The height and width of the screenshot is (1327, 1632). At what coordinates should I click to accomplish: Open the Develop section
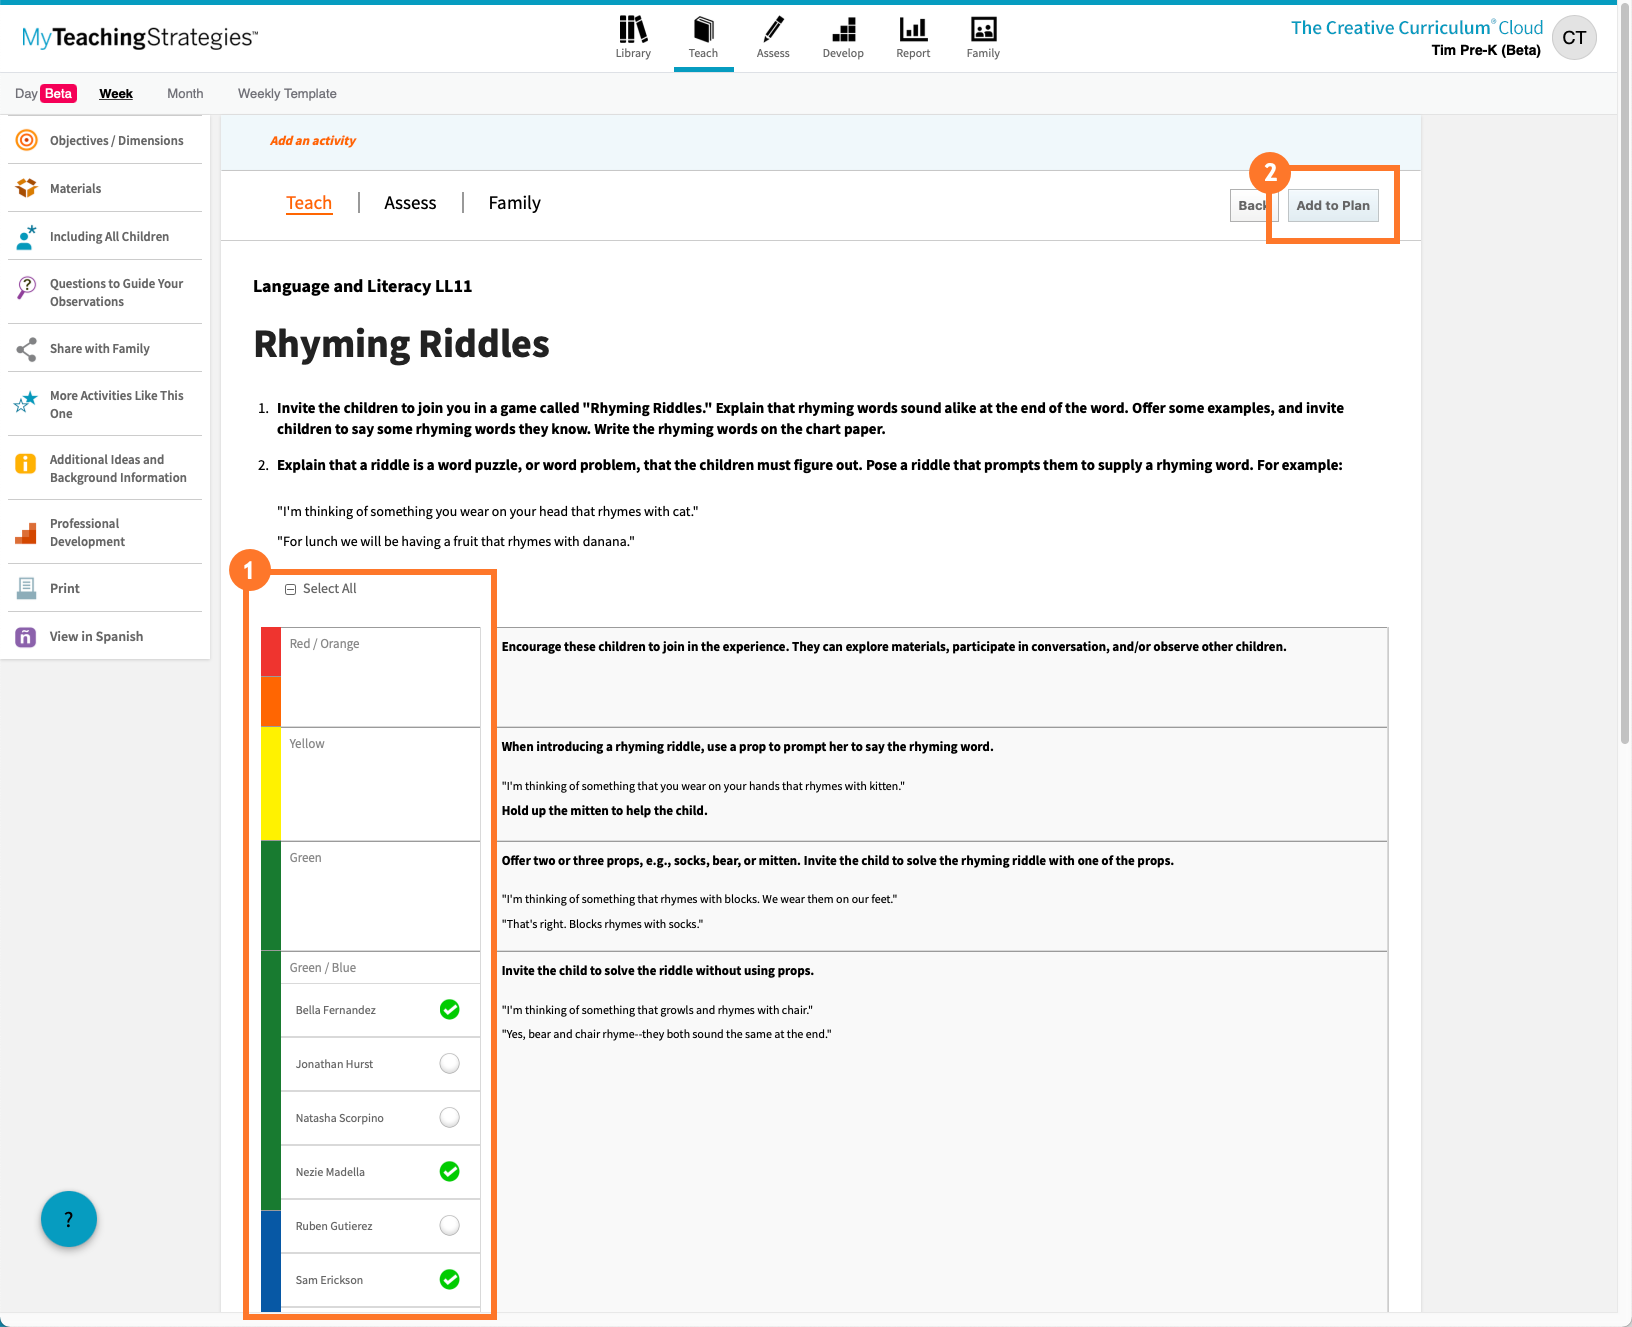[842, 37]
